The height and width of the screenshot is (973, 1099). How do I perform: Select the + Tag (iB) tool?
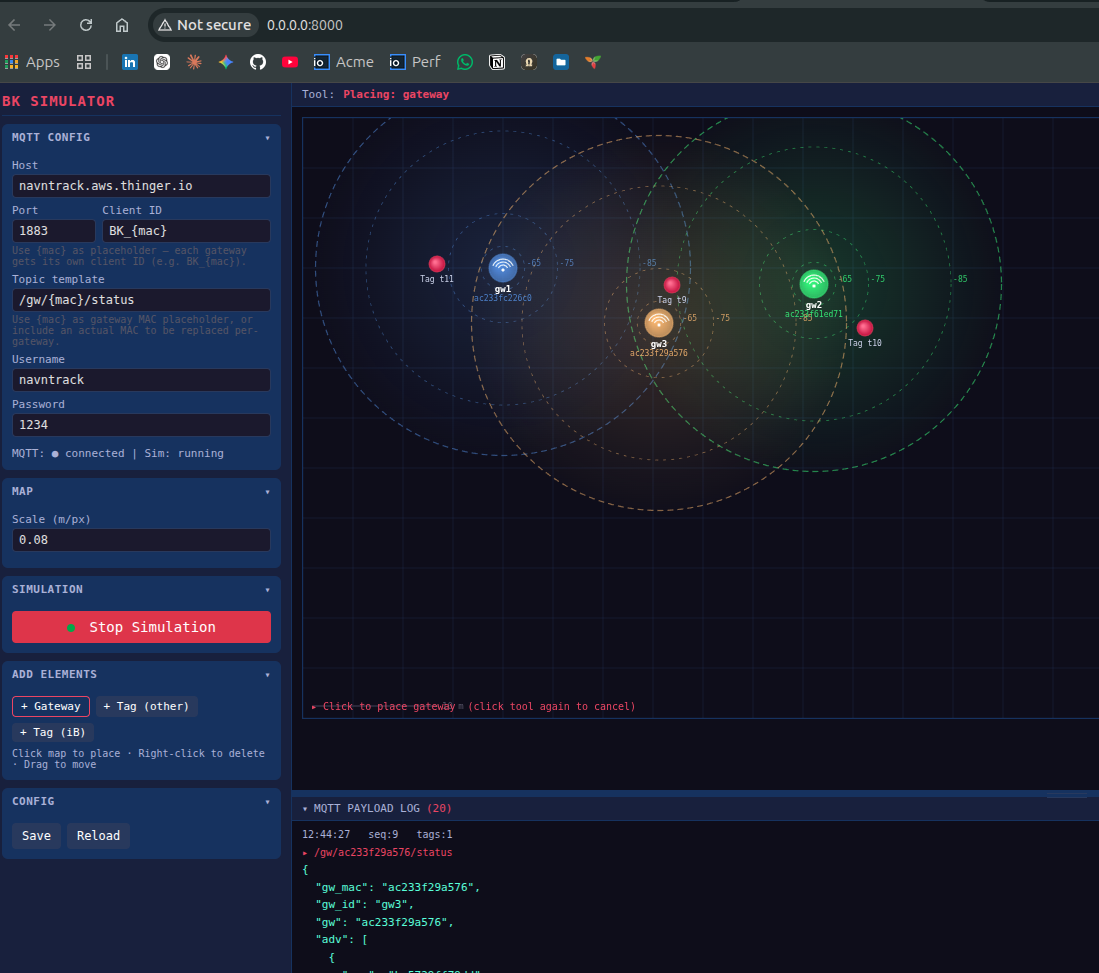click(53, 732)
